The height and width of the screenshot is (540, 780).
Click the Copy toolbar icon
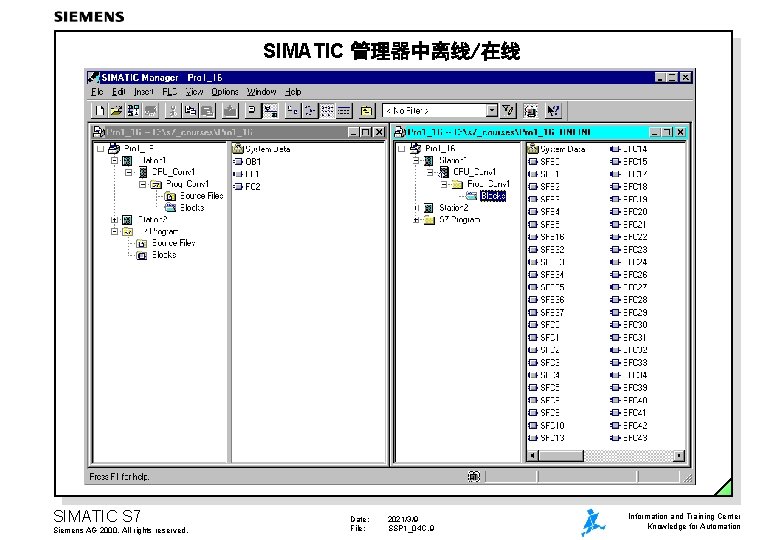tap(190, 110)
